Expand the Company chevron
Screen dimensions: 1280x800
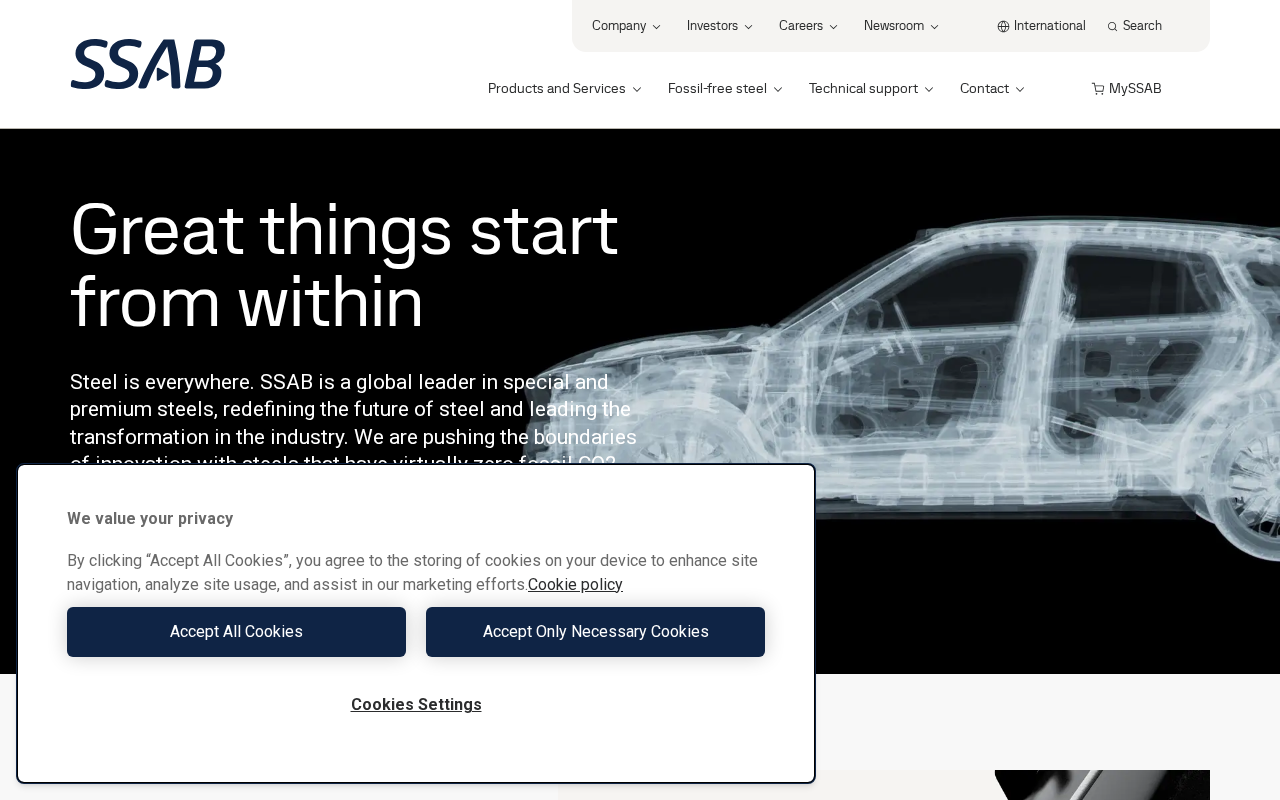click(x=656, y=27)
